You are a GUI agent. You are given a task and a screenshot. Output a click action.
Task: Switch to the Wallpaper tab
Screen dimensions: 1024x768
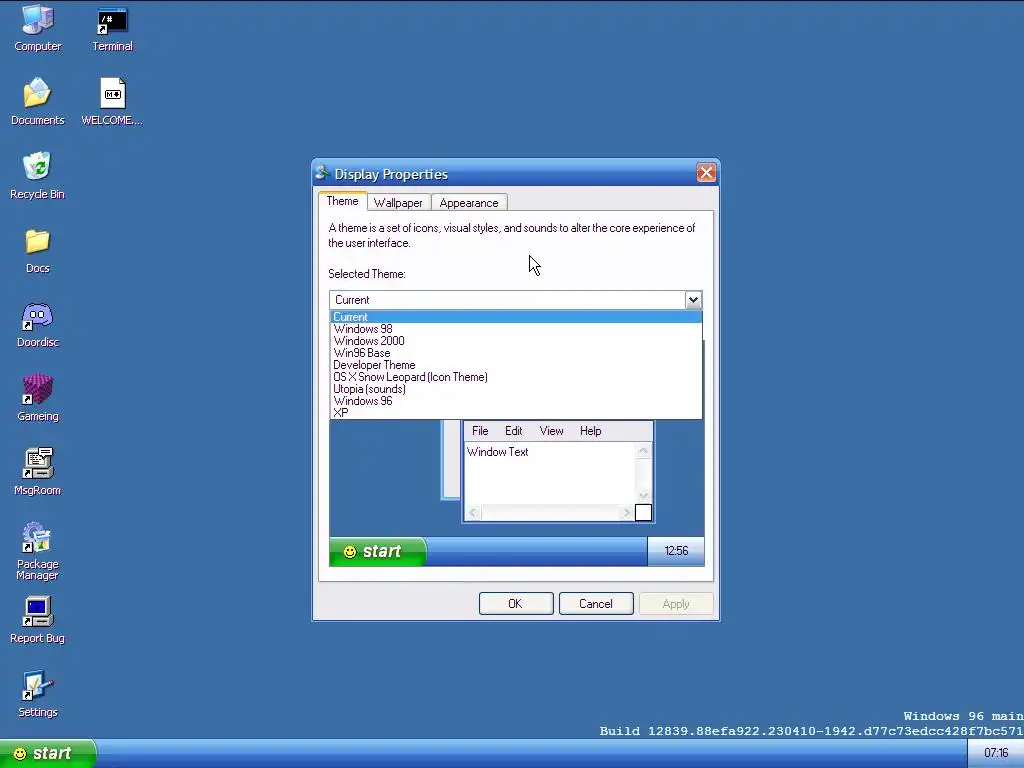pos(398,202)
